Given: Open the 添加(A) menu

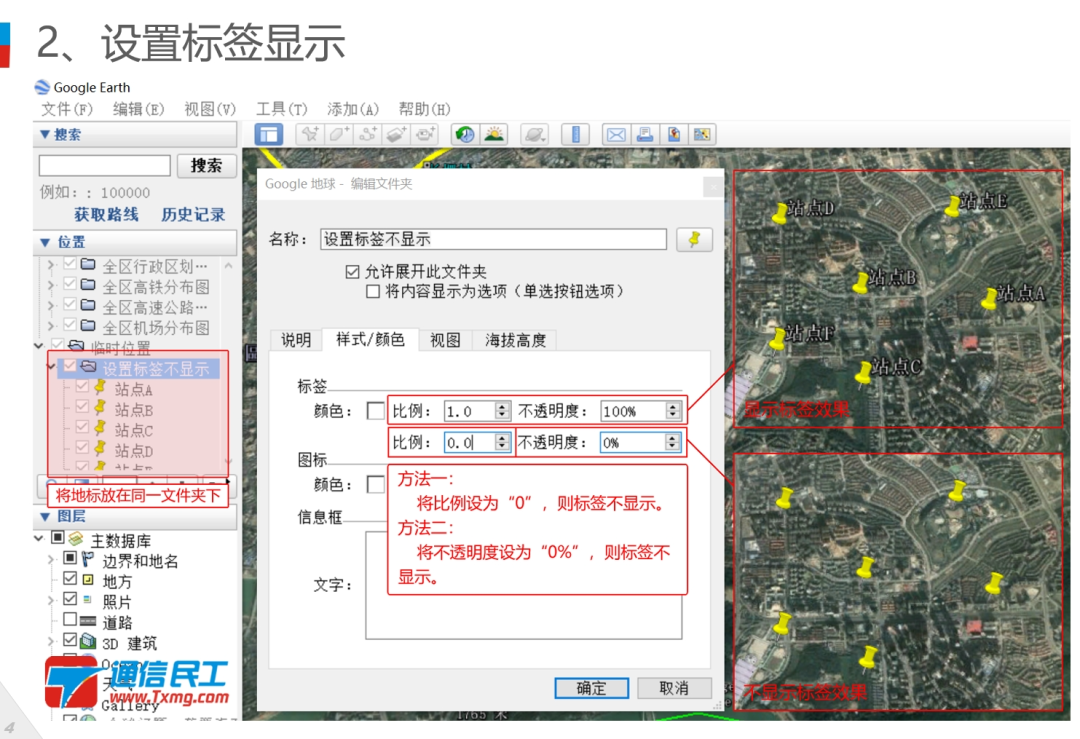Looking at the screenshot, I should click(x=353, y=109).
